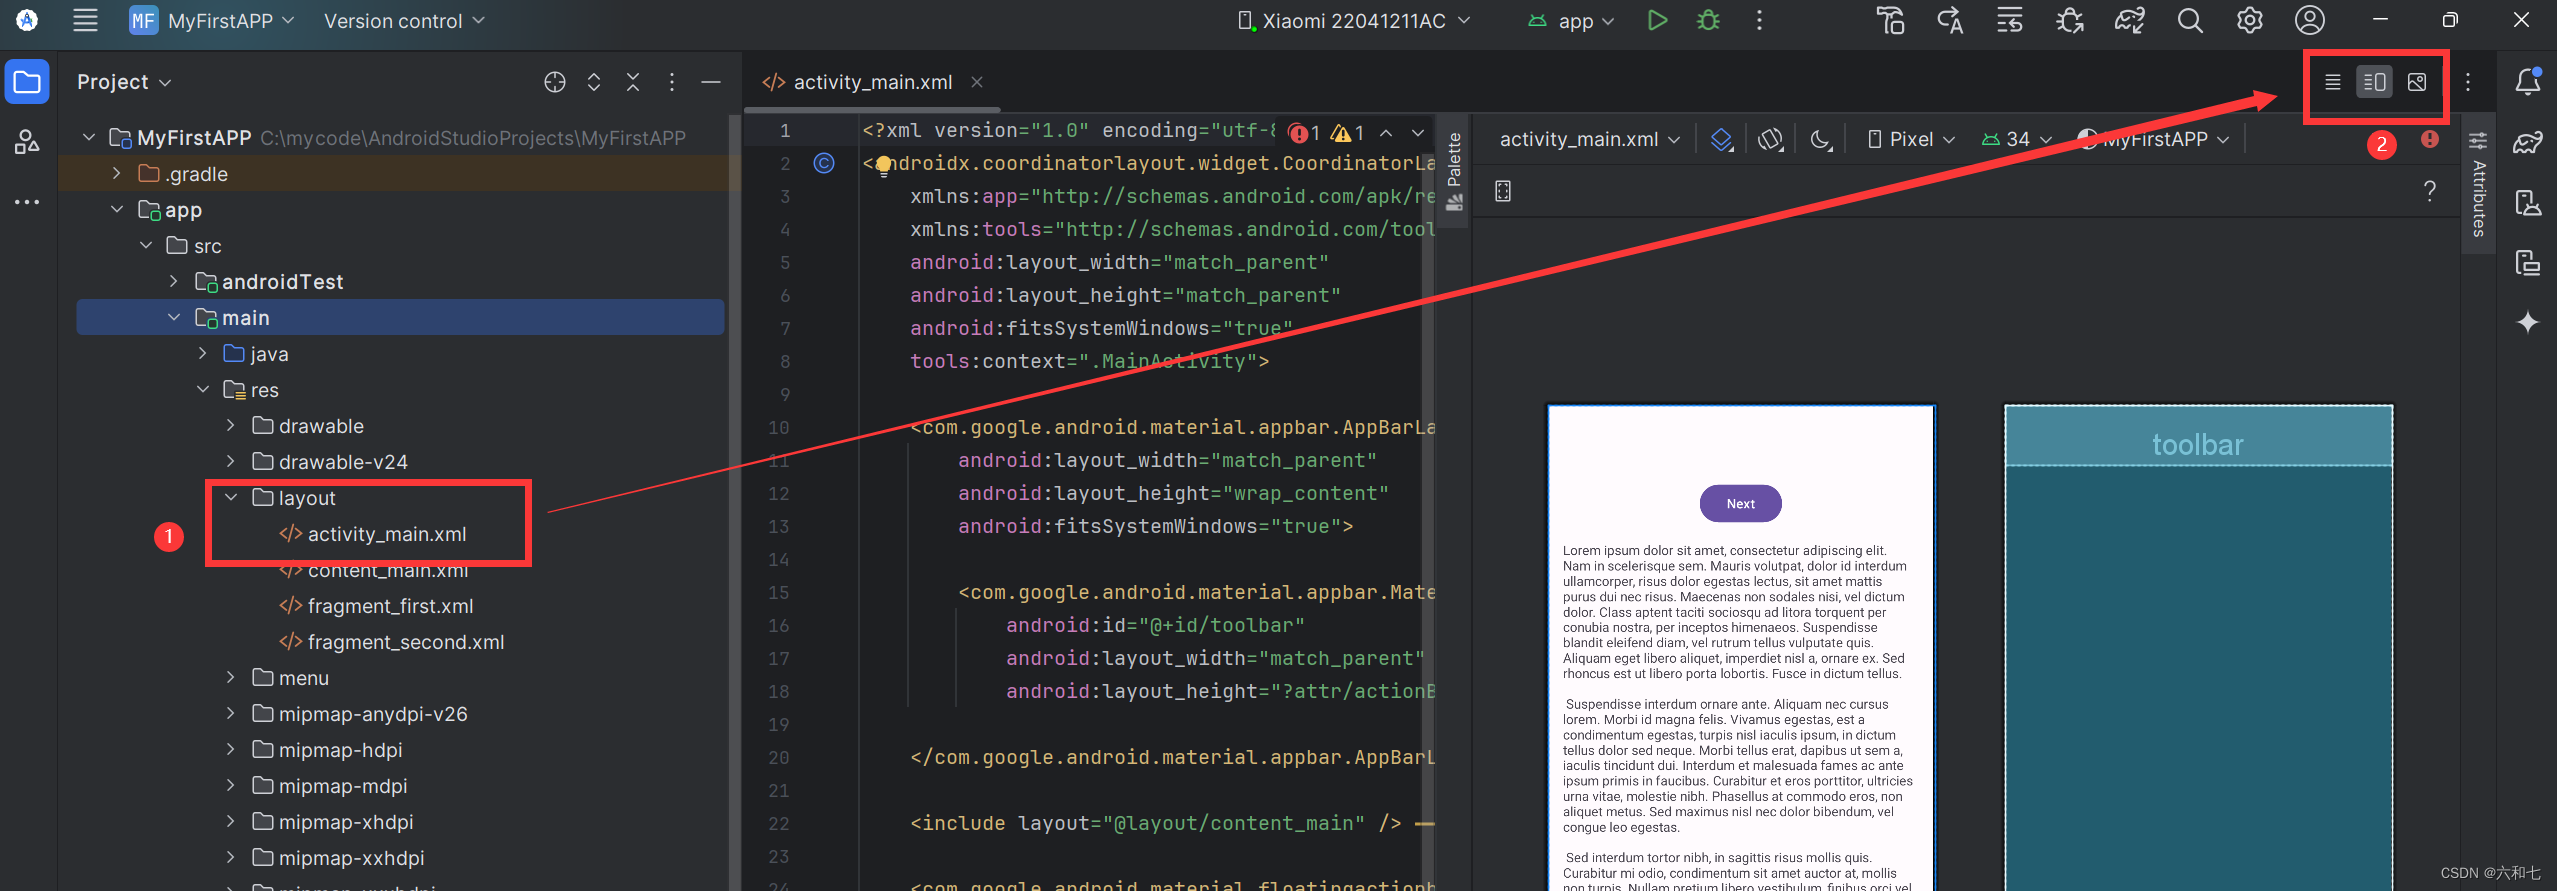The height and width of the screenshot is (891, 2557).
Task: Open the Resource Manager sidebar icon
Action: point(27,142)
